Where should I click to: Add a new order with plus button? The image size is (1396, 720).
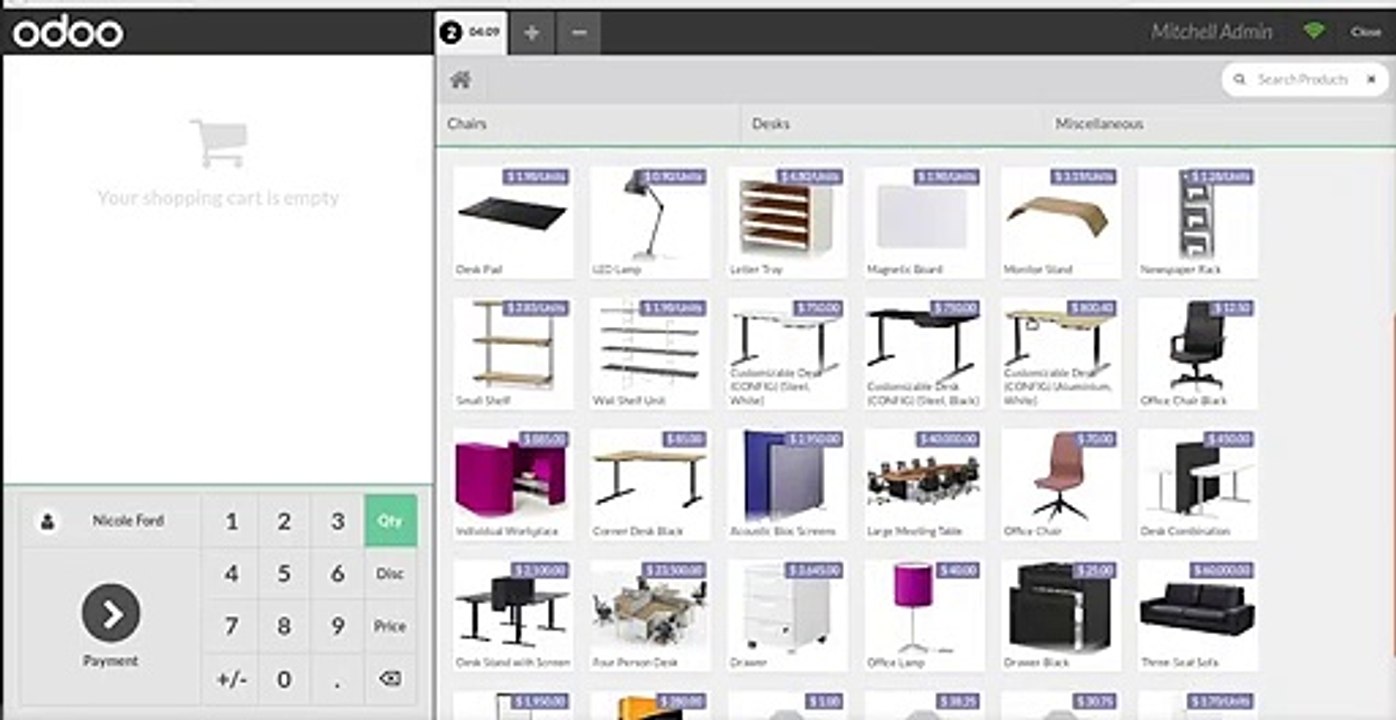coord(531,33)
